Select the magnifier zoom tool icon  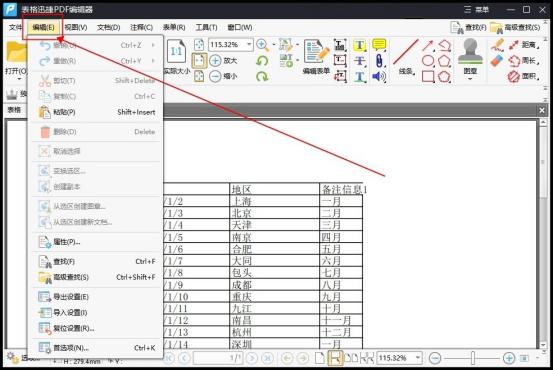coord(262,45)
